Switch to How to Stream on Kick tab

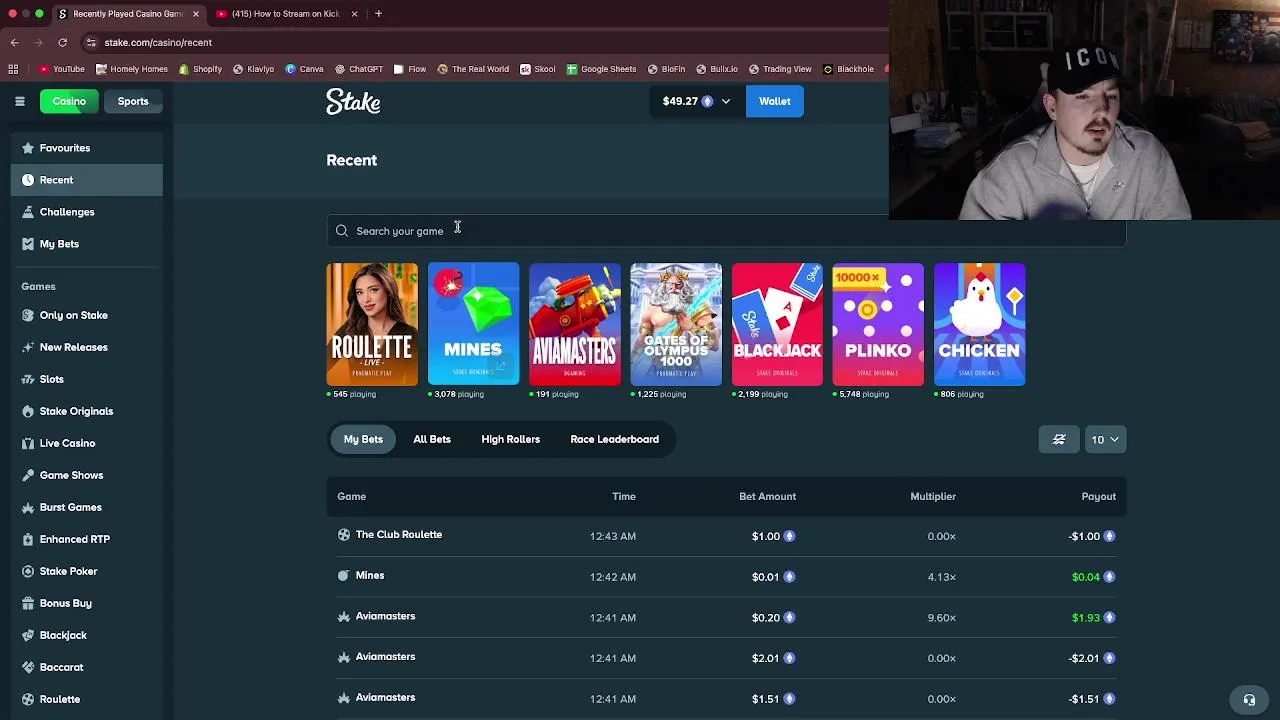click(x=286, y=14)
